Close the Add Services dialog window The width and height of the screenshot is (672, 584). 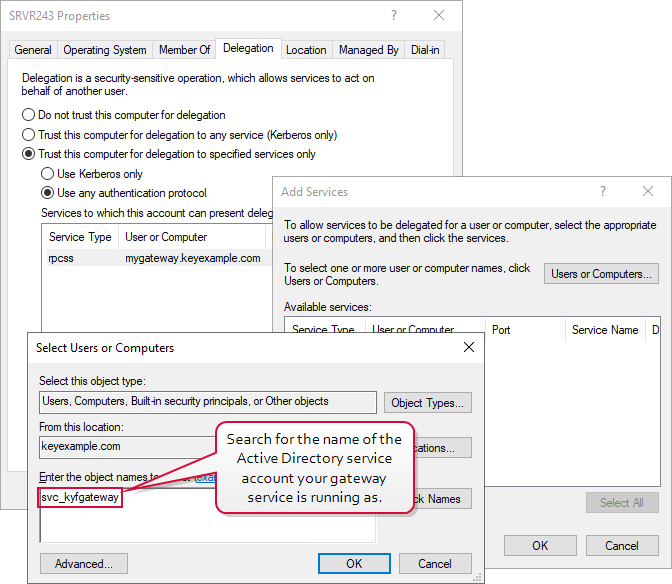tap(649, 191)
